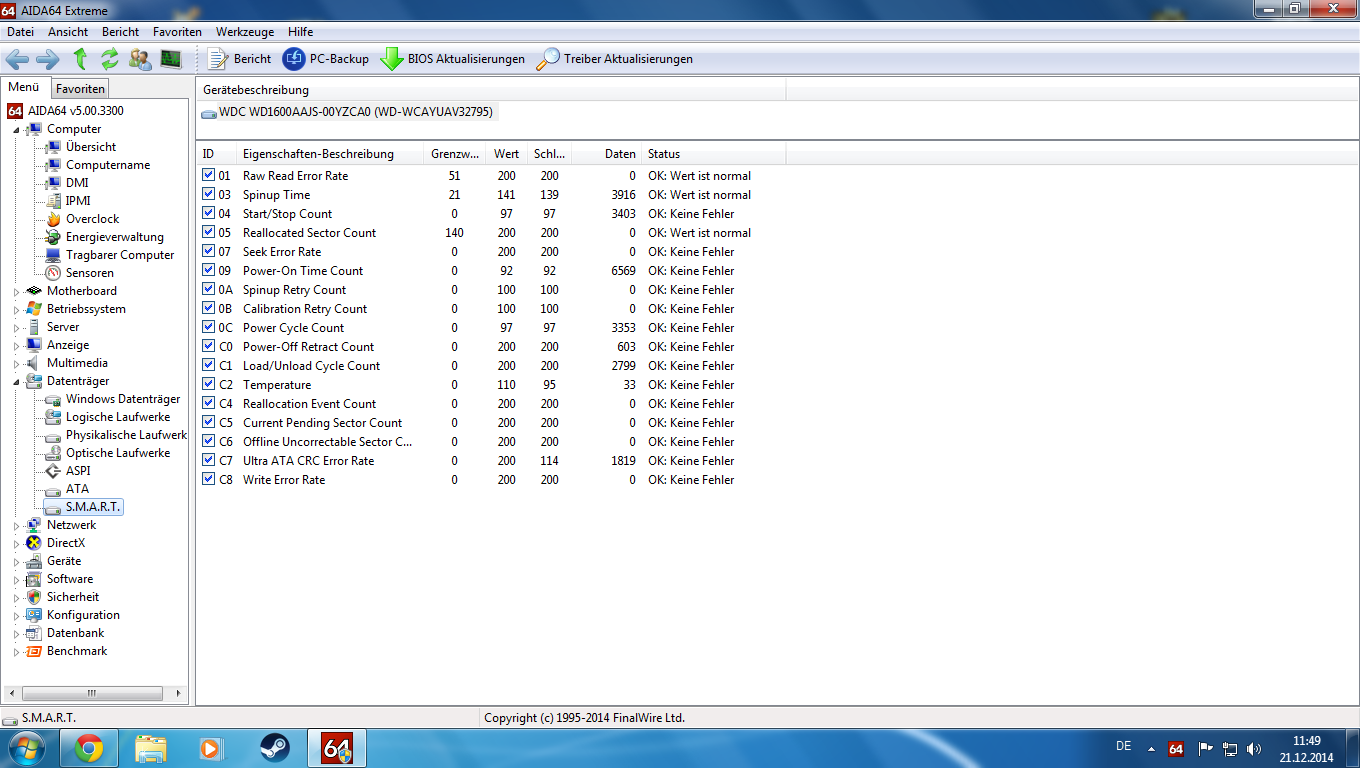Sort by the Status column header

pyautogui.click(x=714, y=154)
